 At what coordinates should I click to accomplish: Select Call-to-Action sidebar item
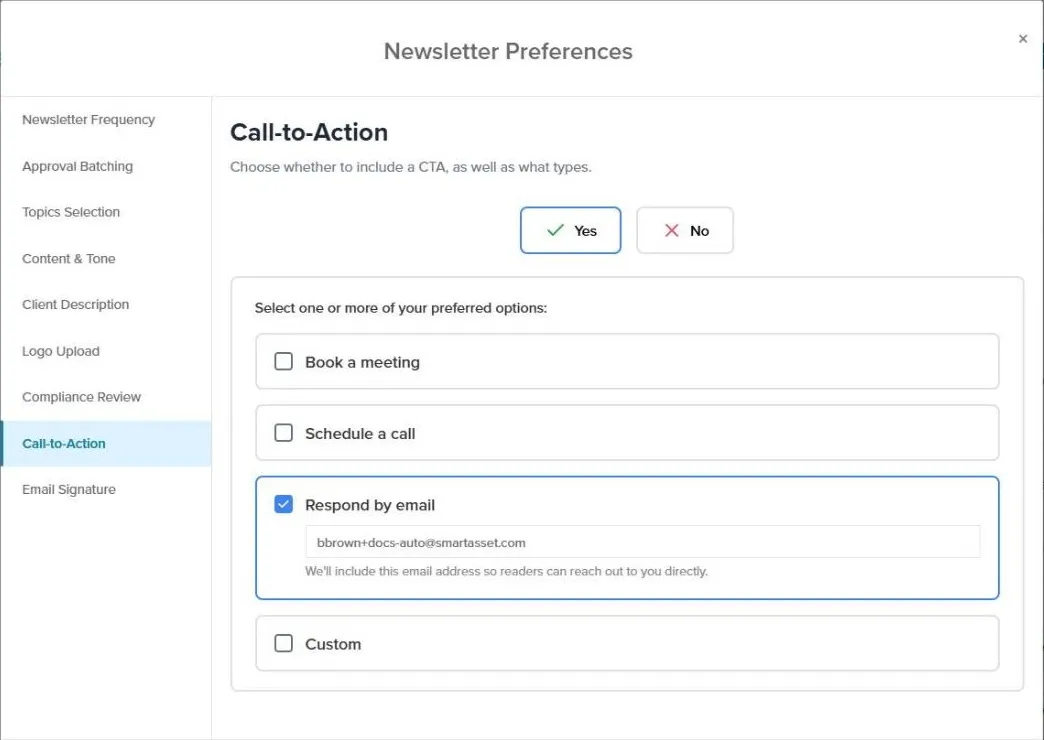[107, 444]
